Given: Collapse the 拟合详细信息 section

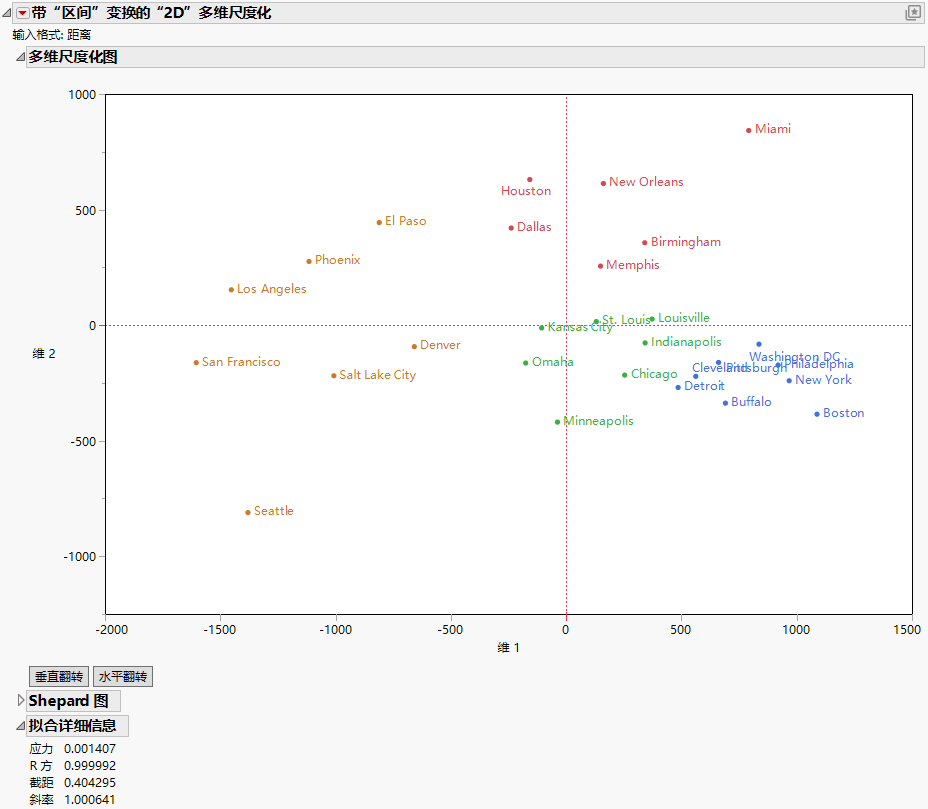Looking at the screenshot, I should (x=20, y=726).
